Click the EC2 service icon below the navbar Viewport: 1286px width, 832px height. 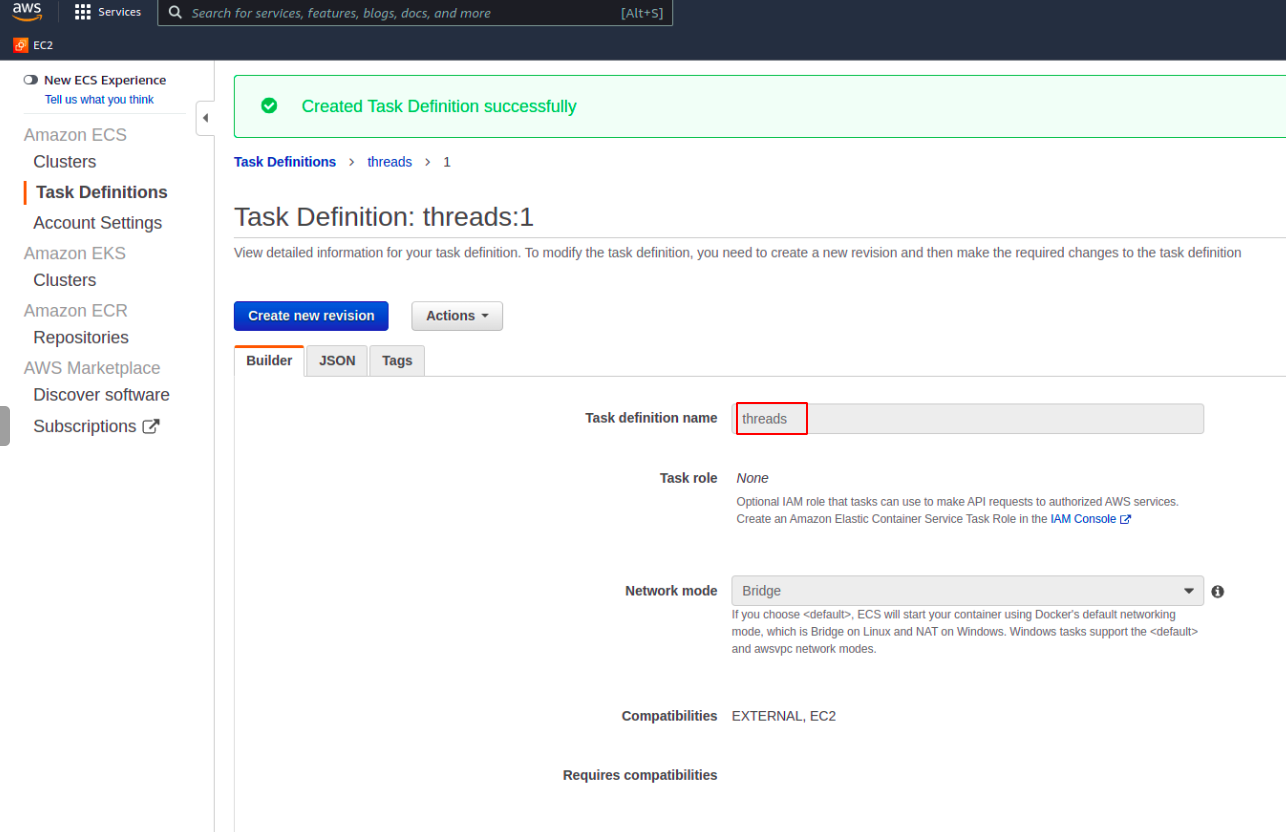(20, 45)
